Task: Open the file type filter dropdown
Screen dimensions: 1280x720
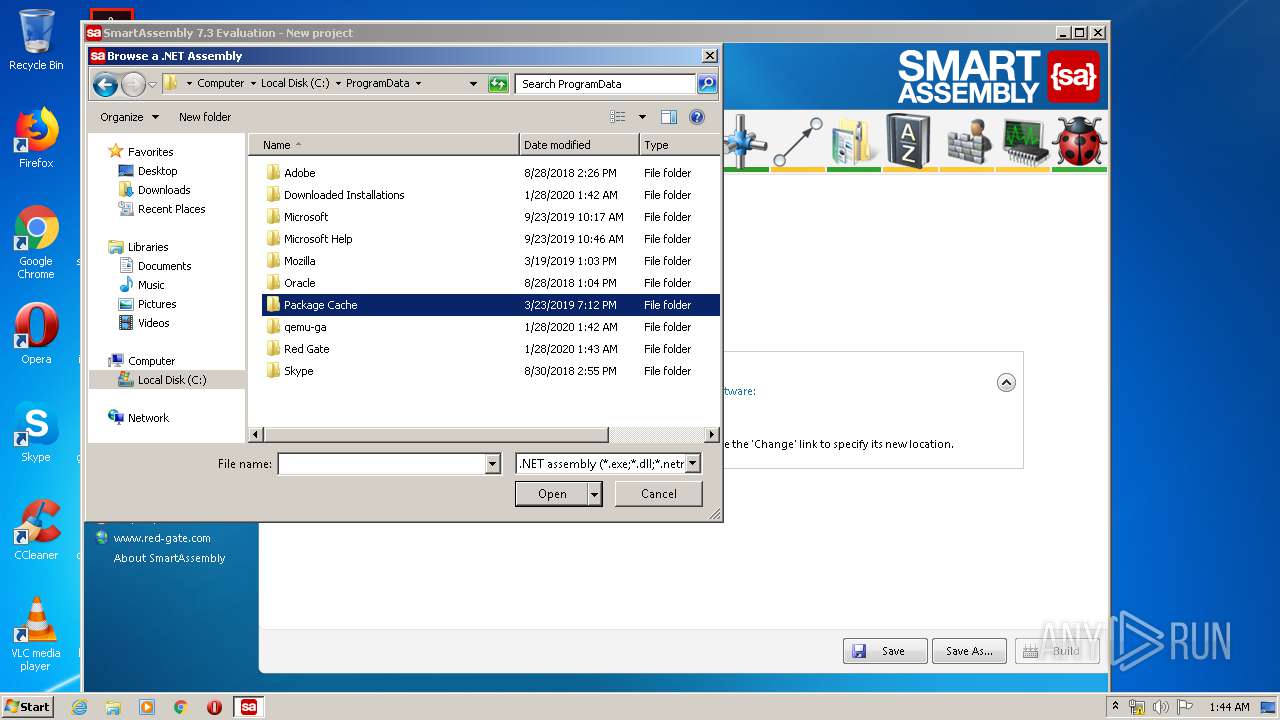Action: [692, 464]
